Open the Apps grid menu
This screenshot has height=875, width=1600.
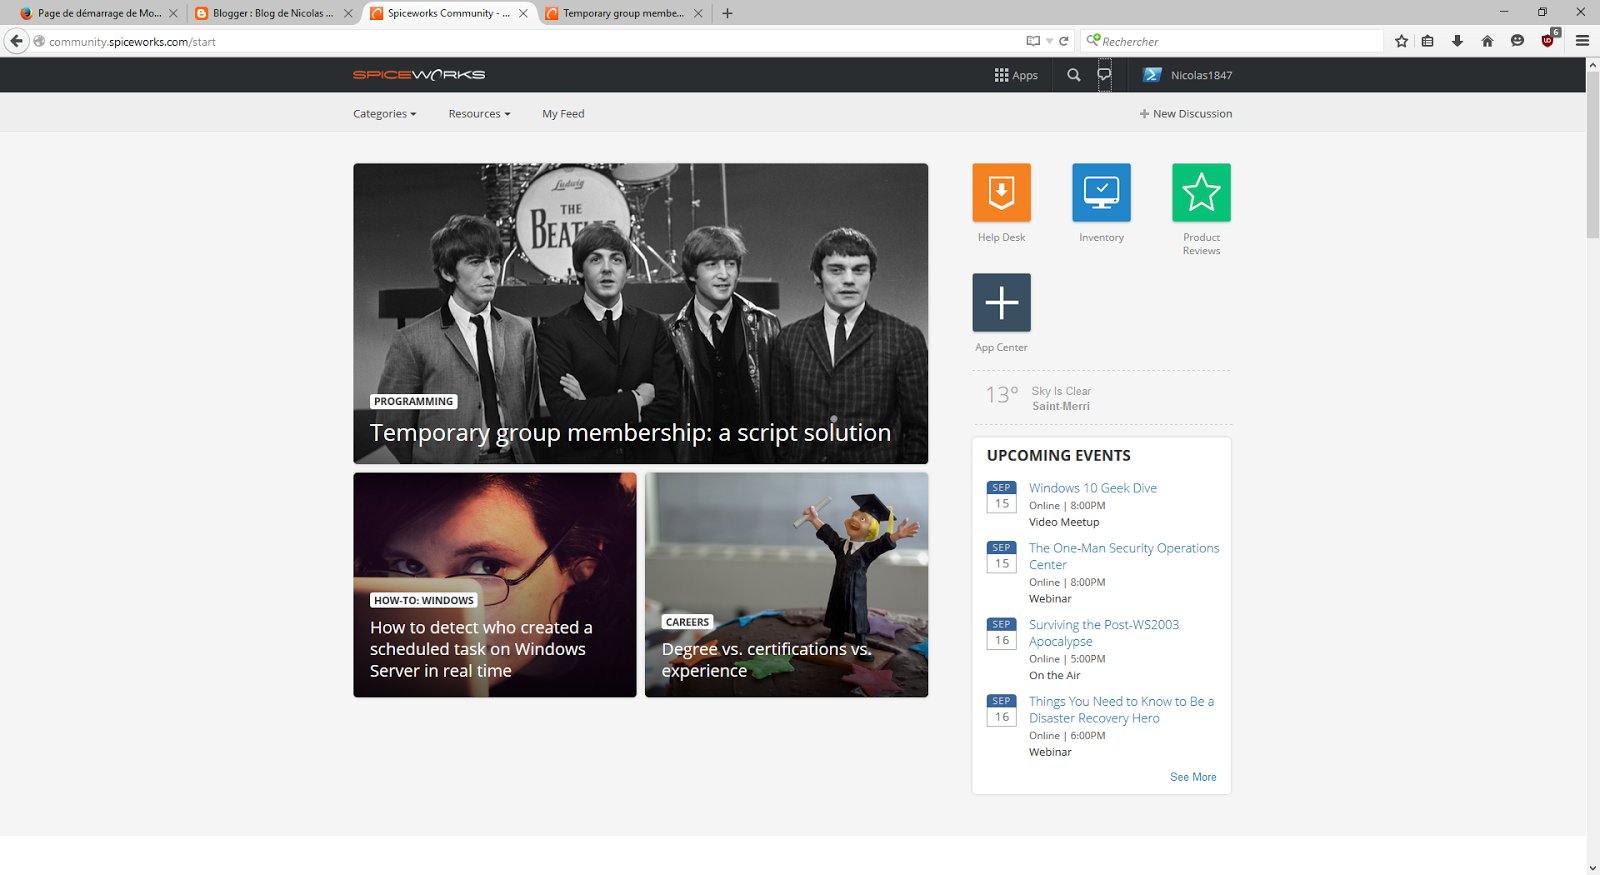pyautogui.click(x=1016, y=75)
